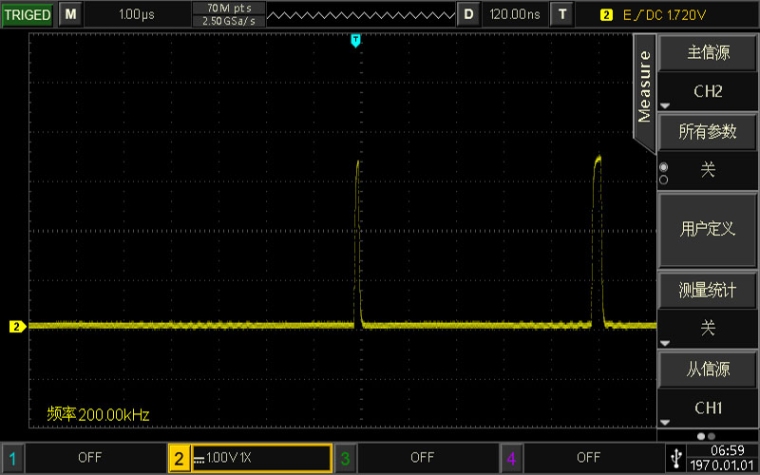Open the 主信源 CH2 source dropdown
Image resolution: width=760 pixels, height=475 pixels.
(707, 72)
